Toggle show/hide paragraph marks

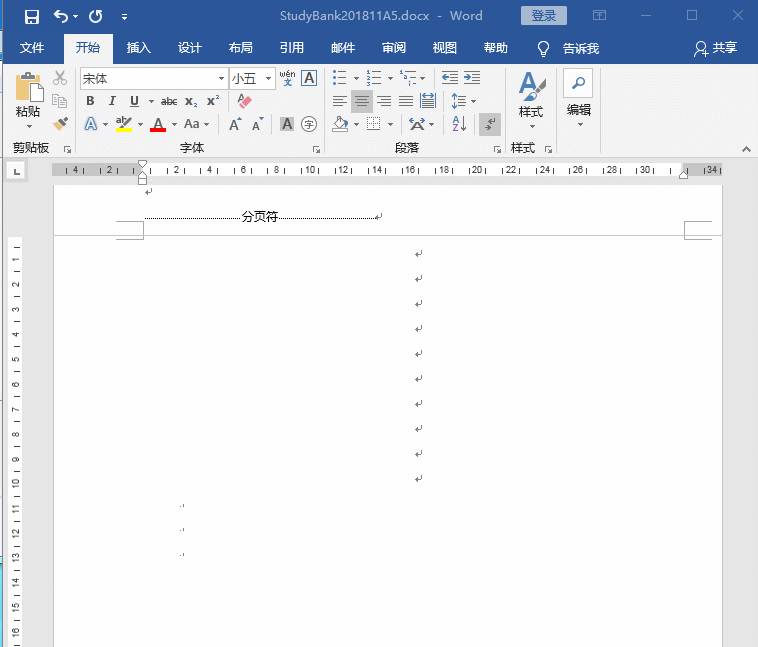[x=490, y=124]
